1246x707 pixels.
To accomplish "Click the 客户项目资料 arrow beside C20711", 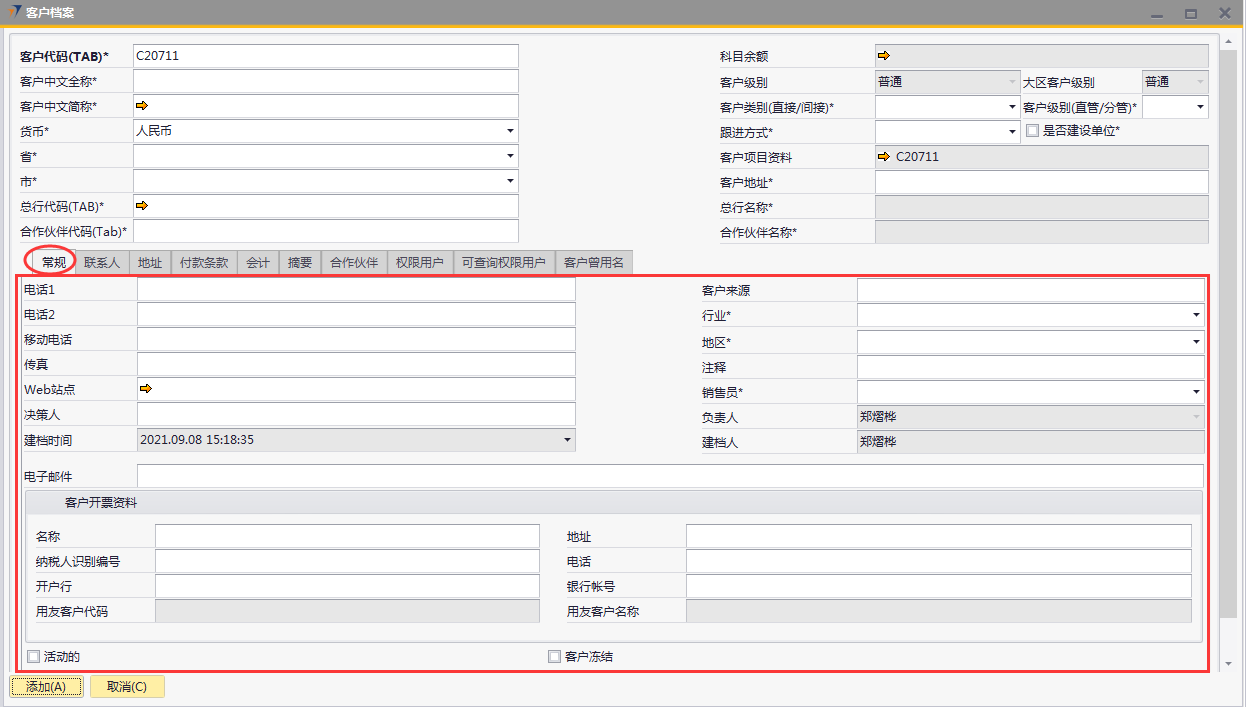I will 884,157.
